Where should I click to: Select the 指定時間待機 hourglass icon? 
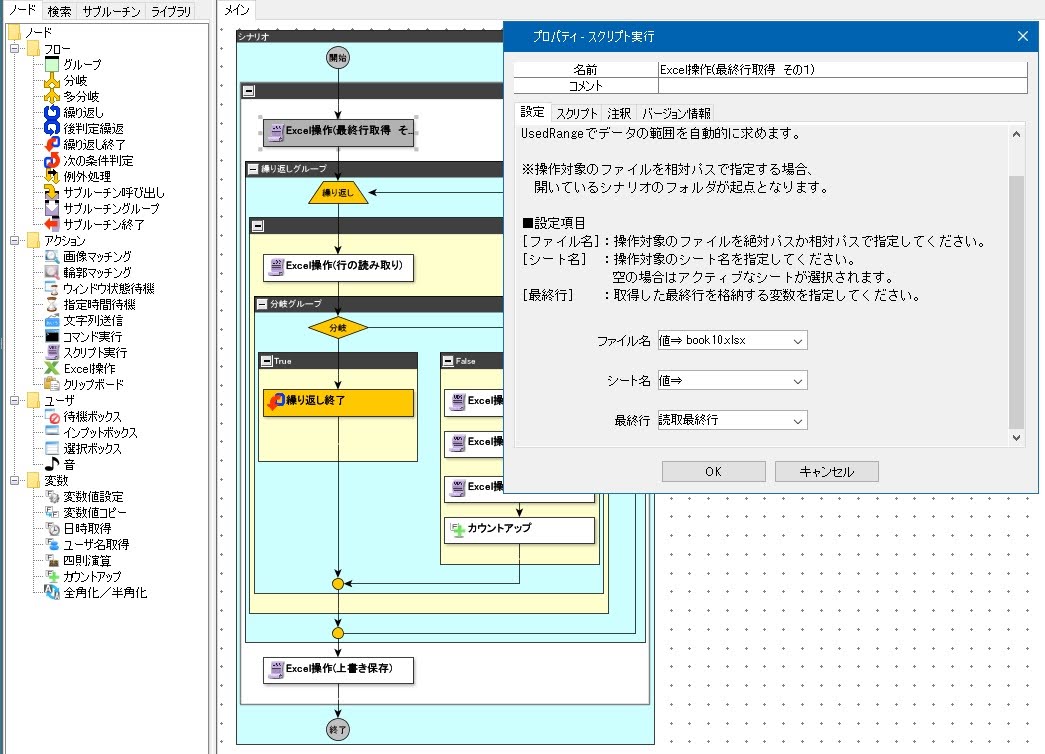52,305
